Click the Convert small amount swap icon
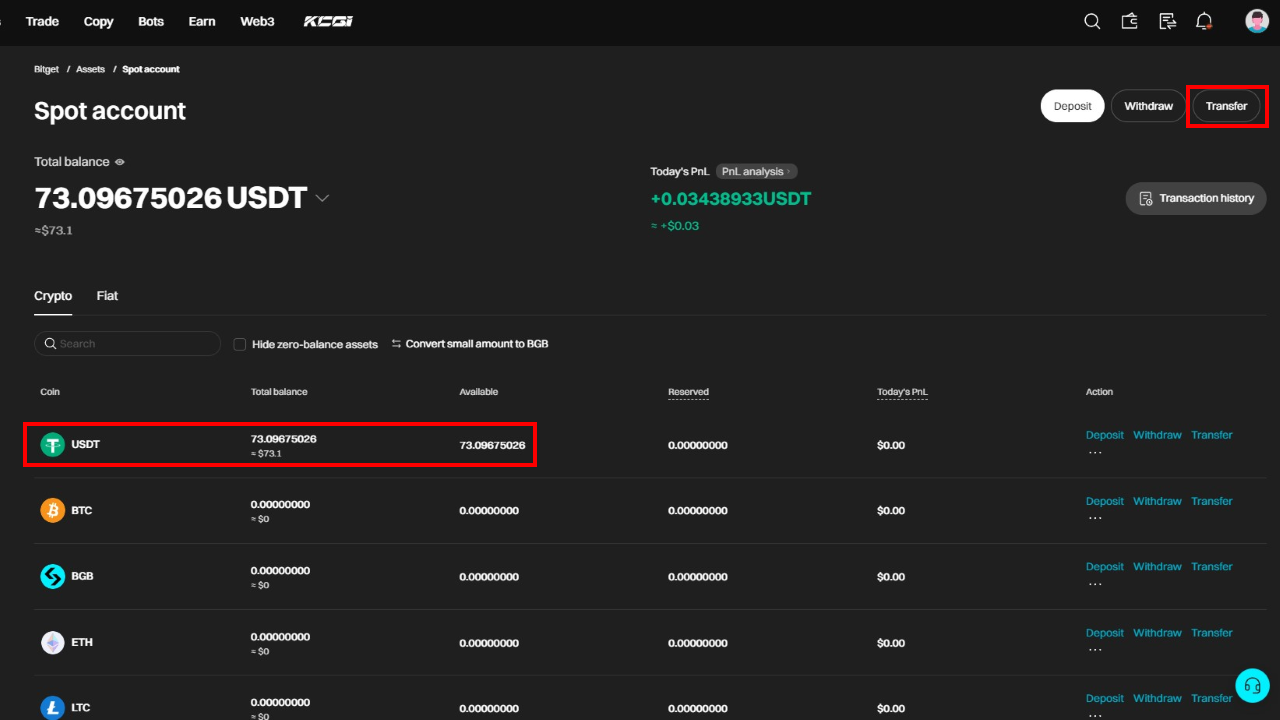1280x720 pixels. pos(396,343)
